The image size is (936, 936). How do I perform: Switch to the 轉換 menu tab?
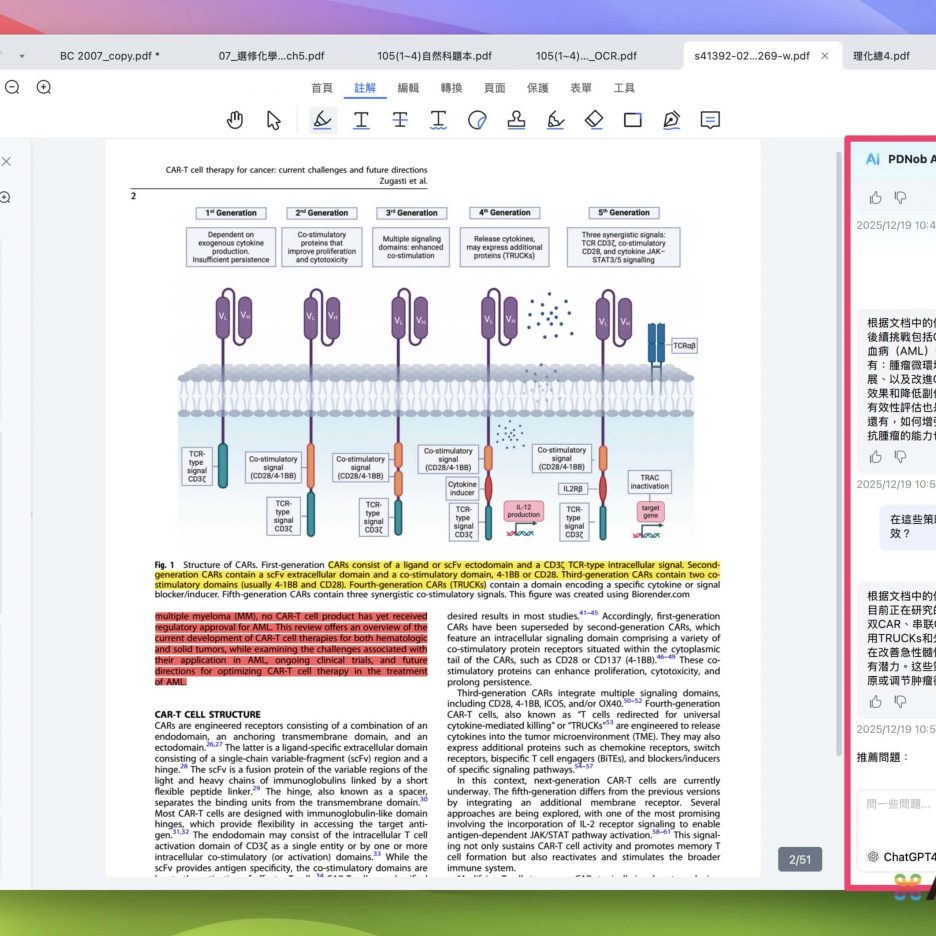pyautogui.click(x=451, y=88)
